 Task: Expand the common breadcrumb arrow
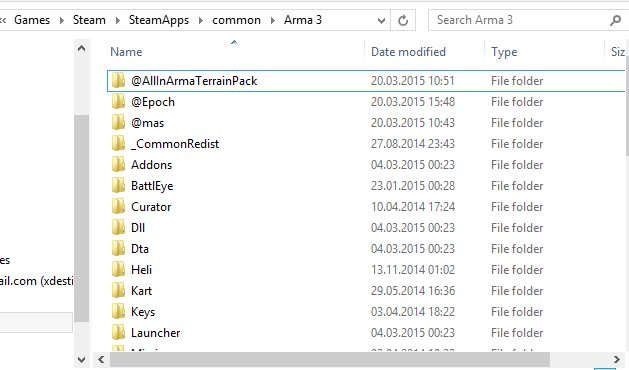[x=273, y=20]
